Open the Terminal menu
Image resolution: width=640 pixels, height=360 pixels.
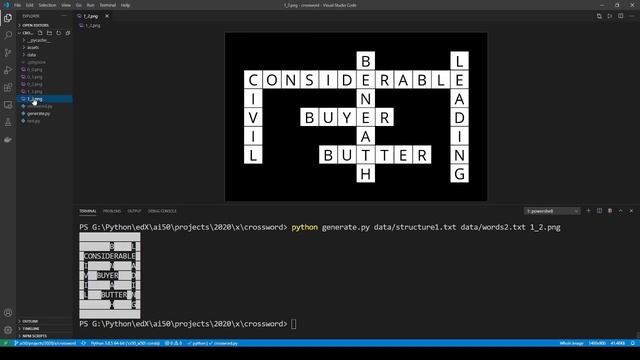tap(107, 5)
